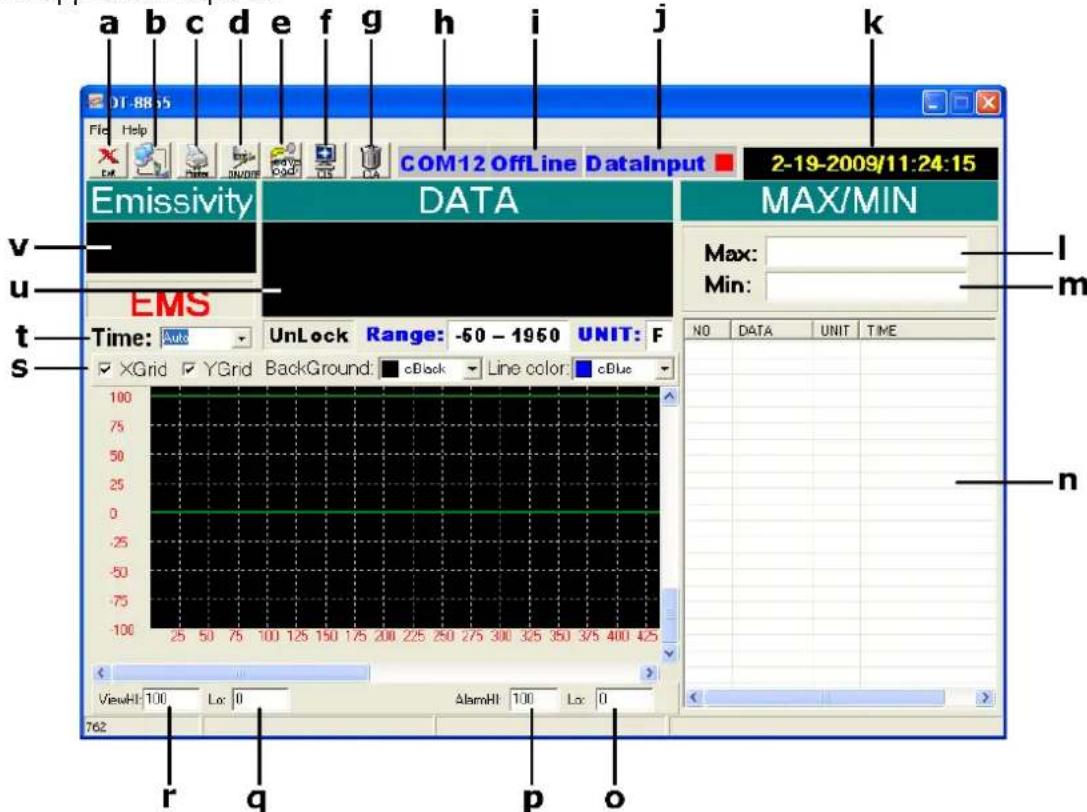The height and width of the screenshot is (812, 1087).
Task: Click the COM12 status label
Action: [442, 164]
